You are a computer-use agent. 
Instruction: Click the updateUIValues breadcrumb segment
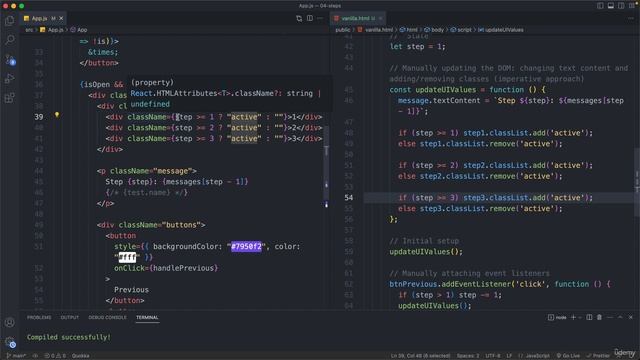[x=501, y=30]
